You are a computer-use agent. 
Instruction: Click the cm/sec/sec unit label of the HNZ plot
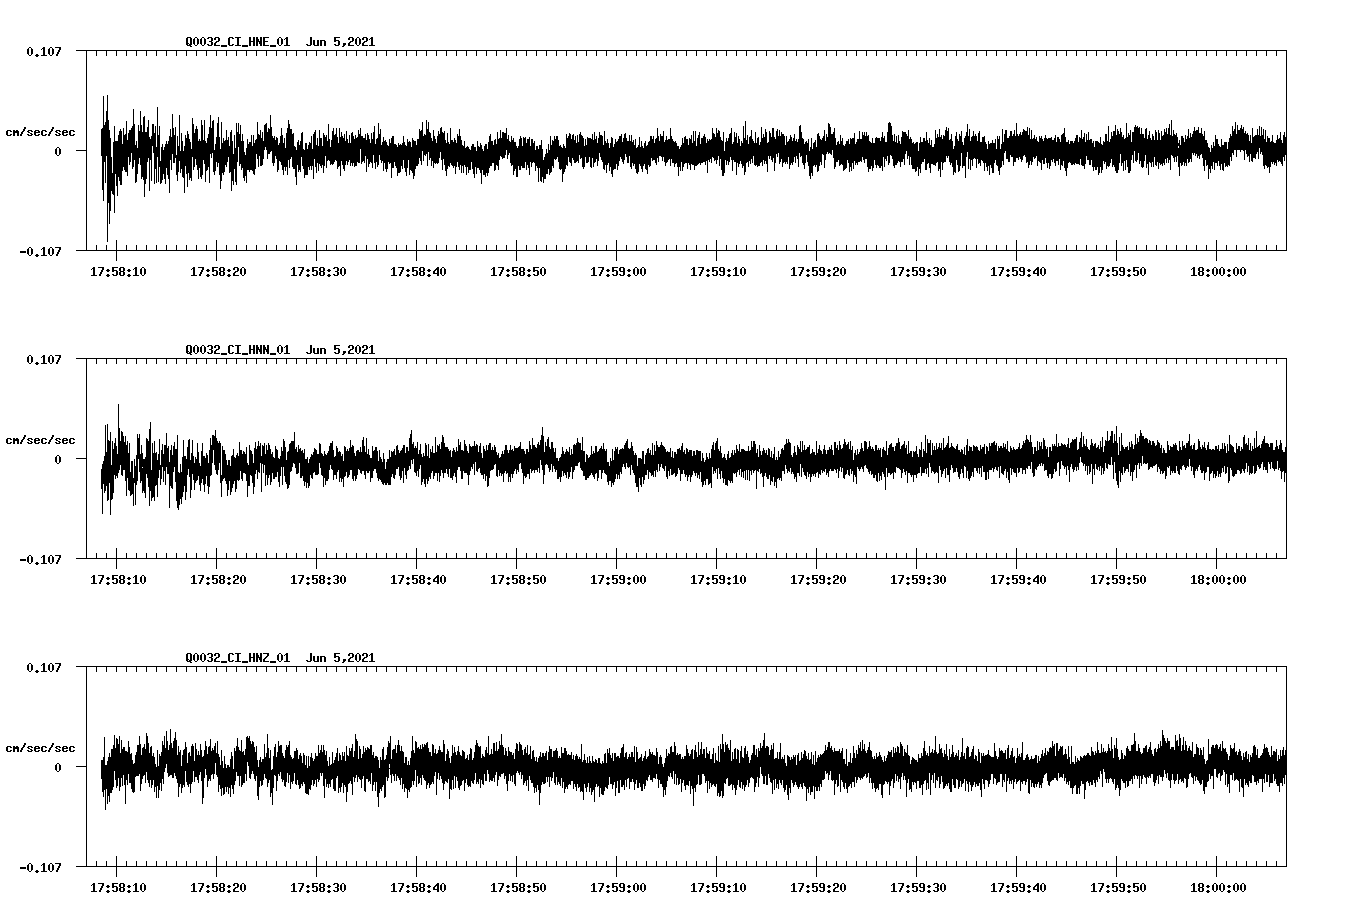coord(40,748)
